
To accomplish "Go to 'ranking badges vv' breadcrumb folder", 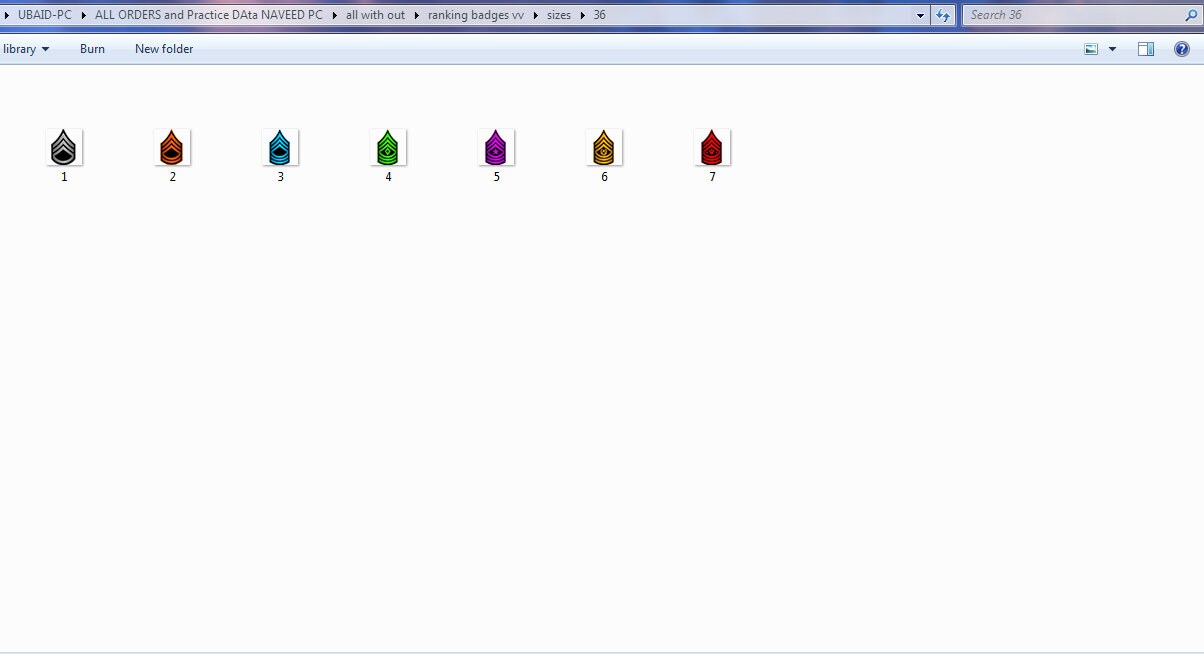I will point(476,15).
